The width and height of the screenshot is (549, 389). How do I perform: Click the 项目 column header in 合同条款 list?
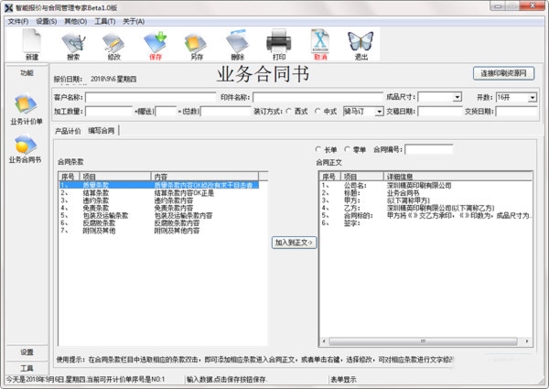click(x=116, y=176)
